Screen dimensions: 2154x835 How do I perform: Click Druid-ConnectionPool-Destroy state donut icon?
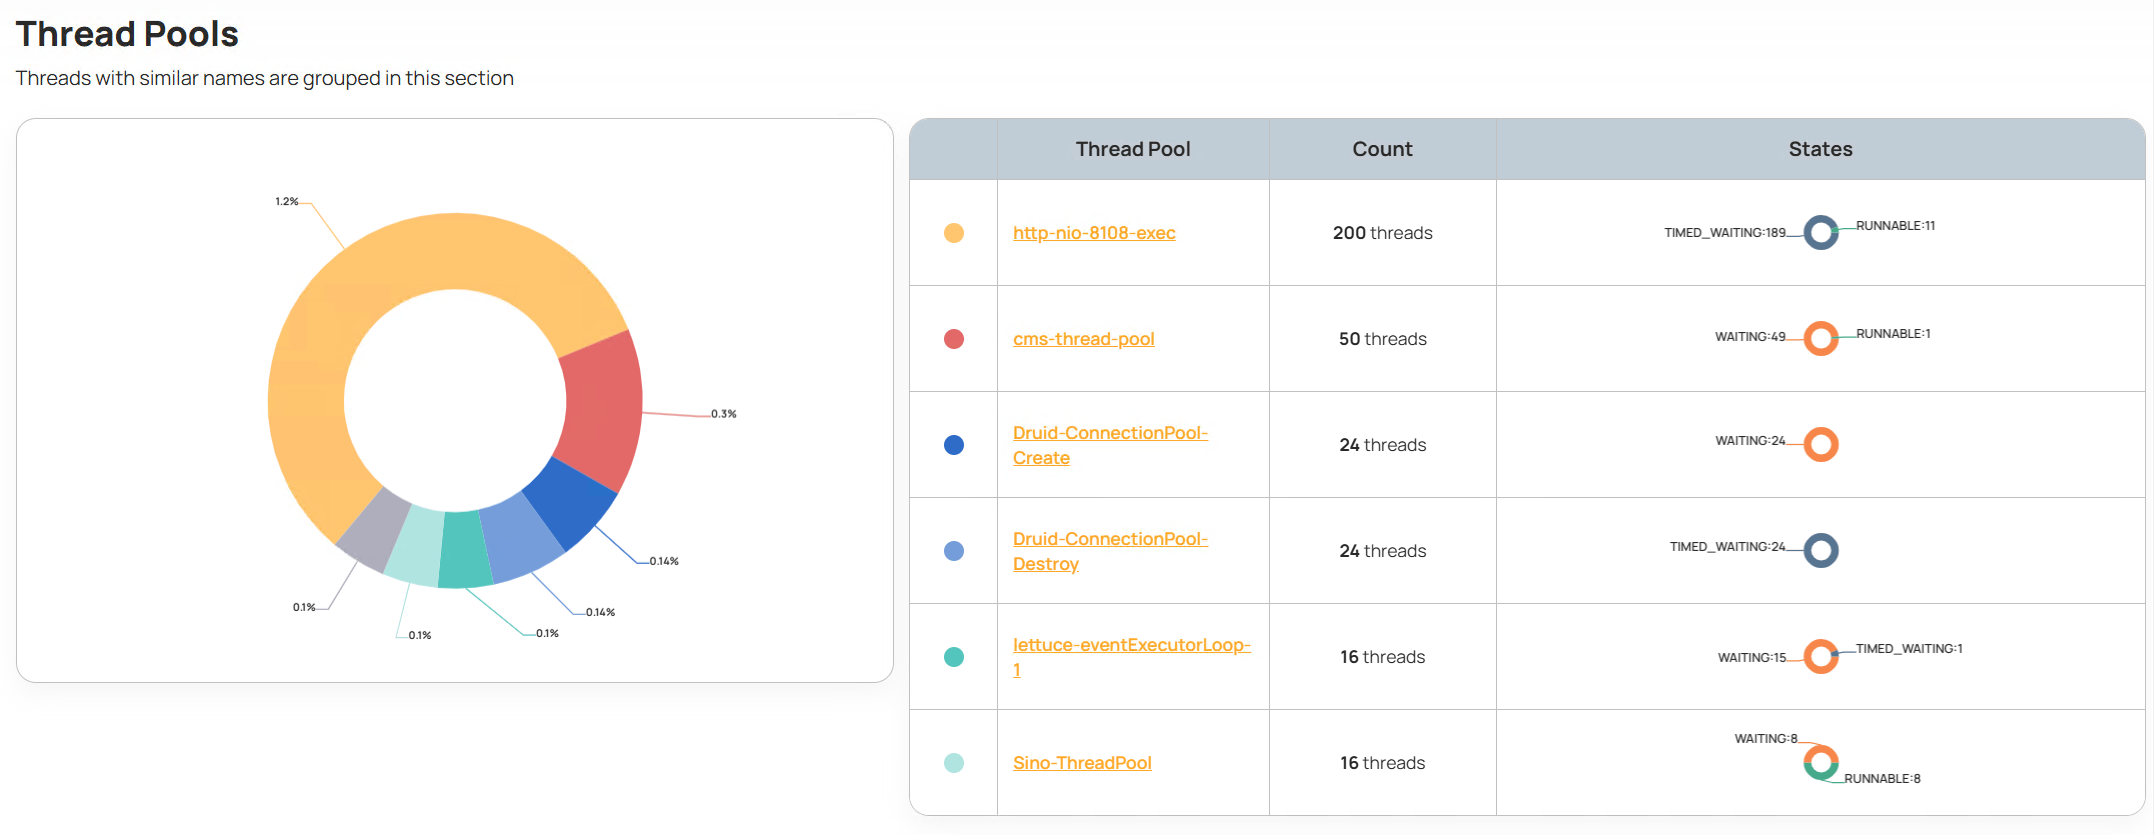[x=1820, y=550]
